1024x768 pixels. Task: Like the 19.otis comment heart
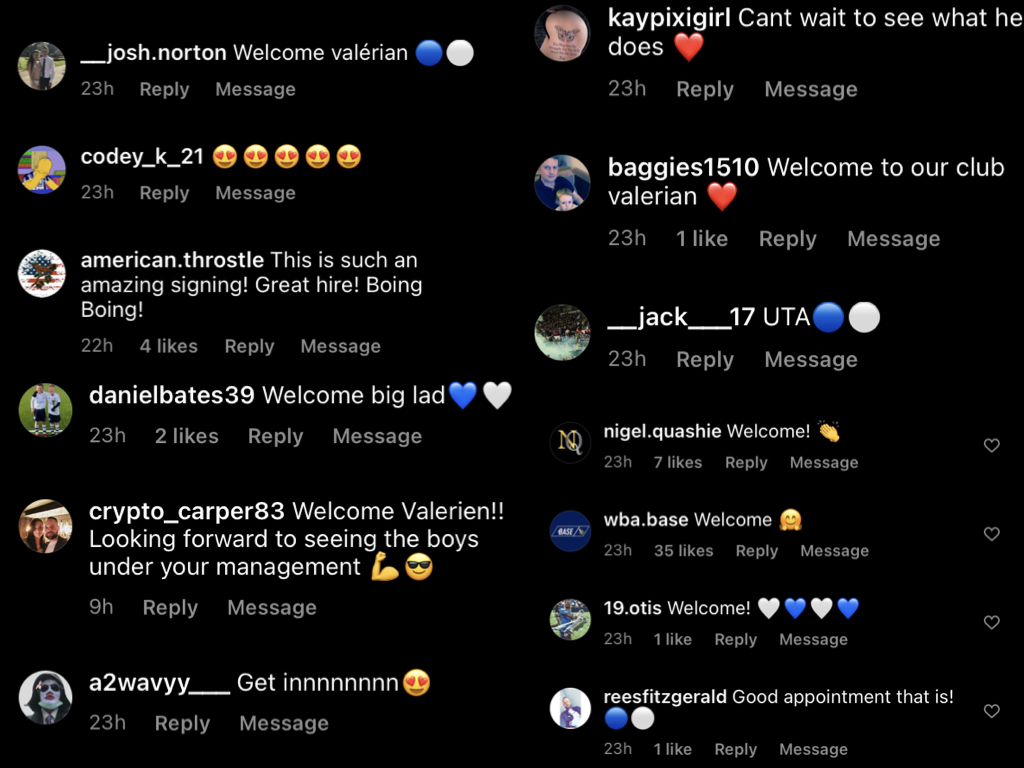click(991, 622)
